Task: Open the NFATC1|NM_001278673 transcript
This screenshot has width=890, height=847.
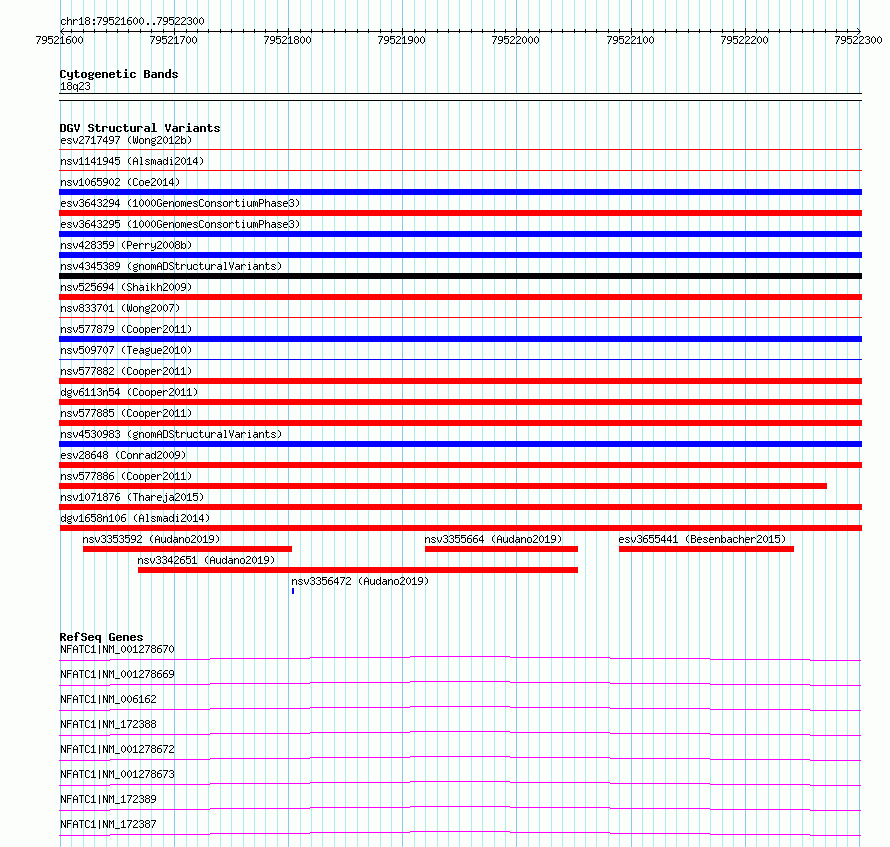Action: click(117, 774)
